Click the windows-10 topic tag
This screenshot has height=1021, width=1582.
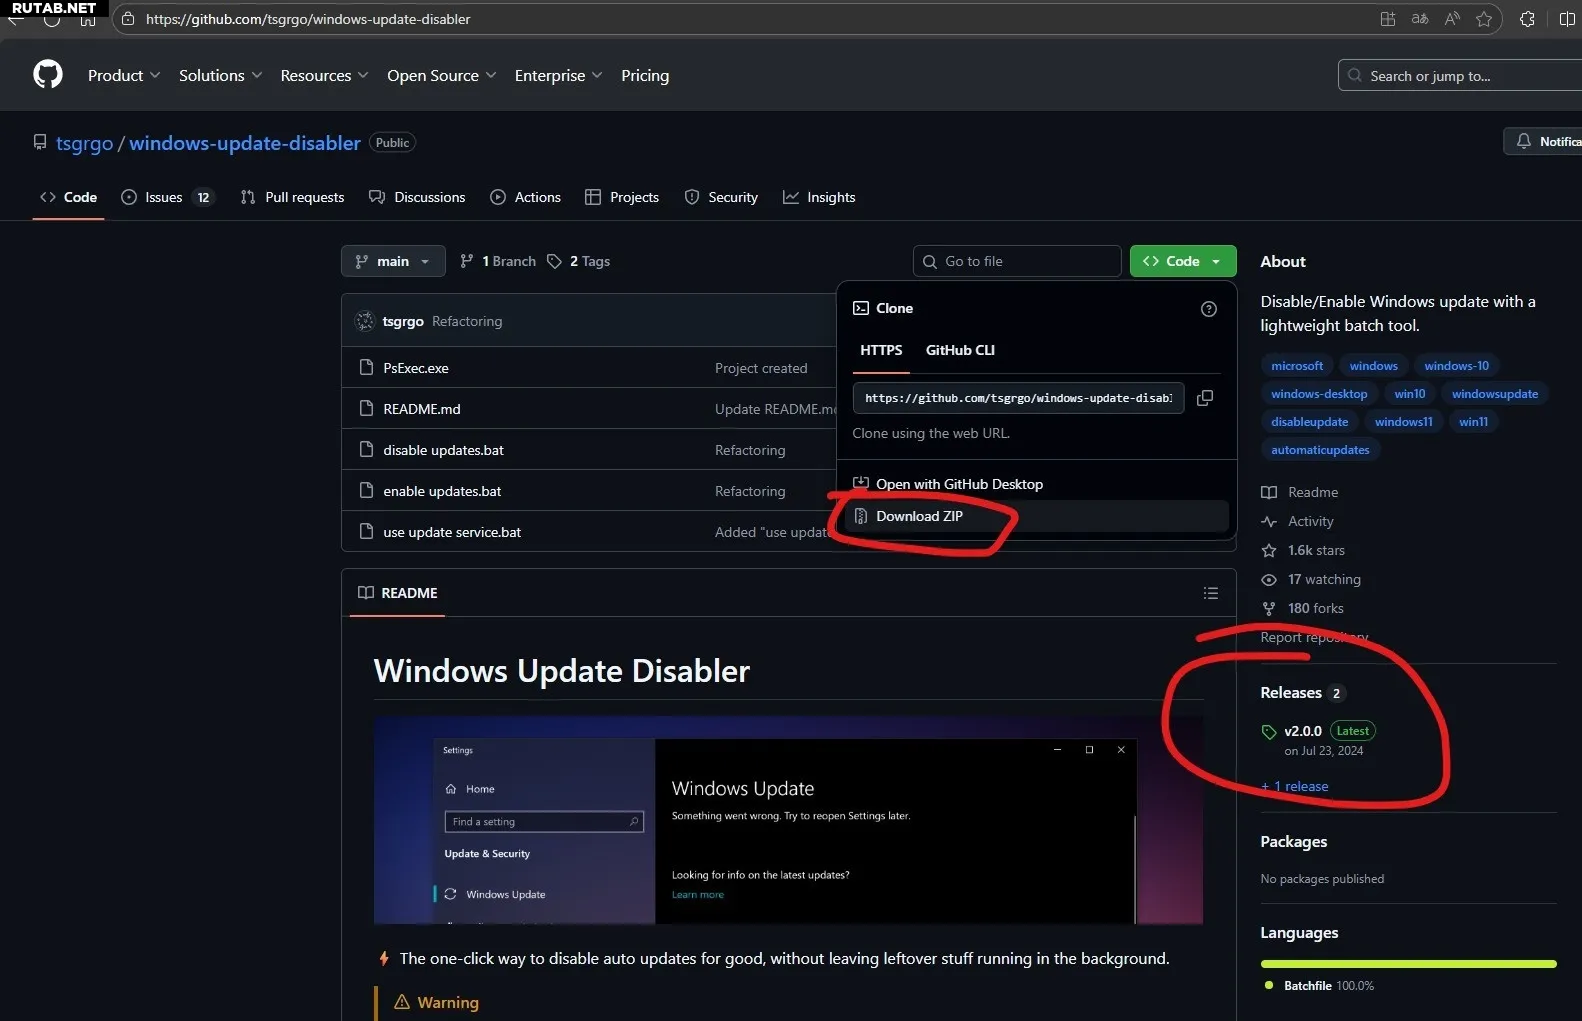(x=1455, y=366)
